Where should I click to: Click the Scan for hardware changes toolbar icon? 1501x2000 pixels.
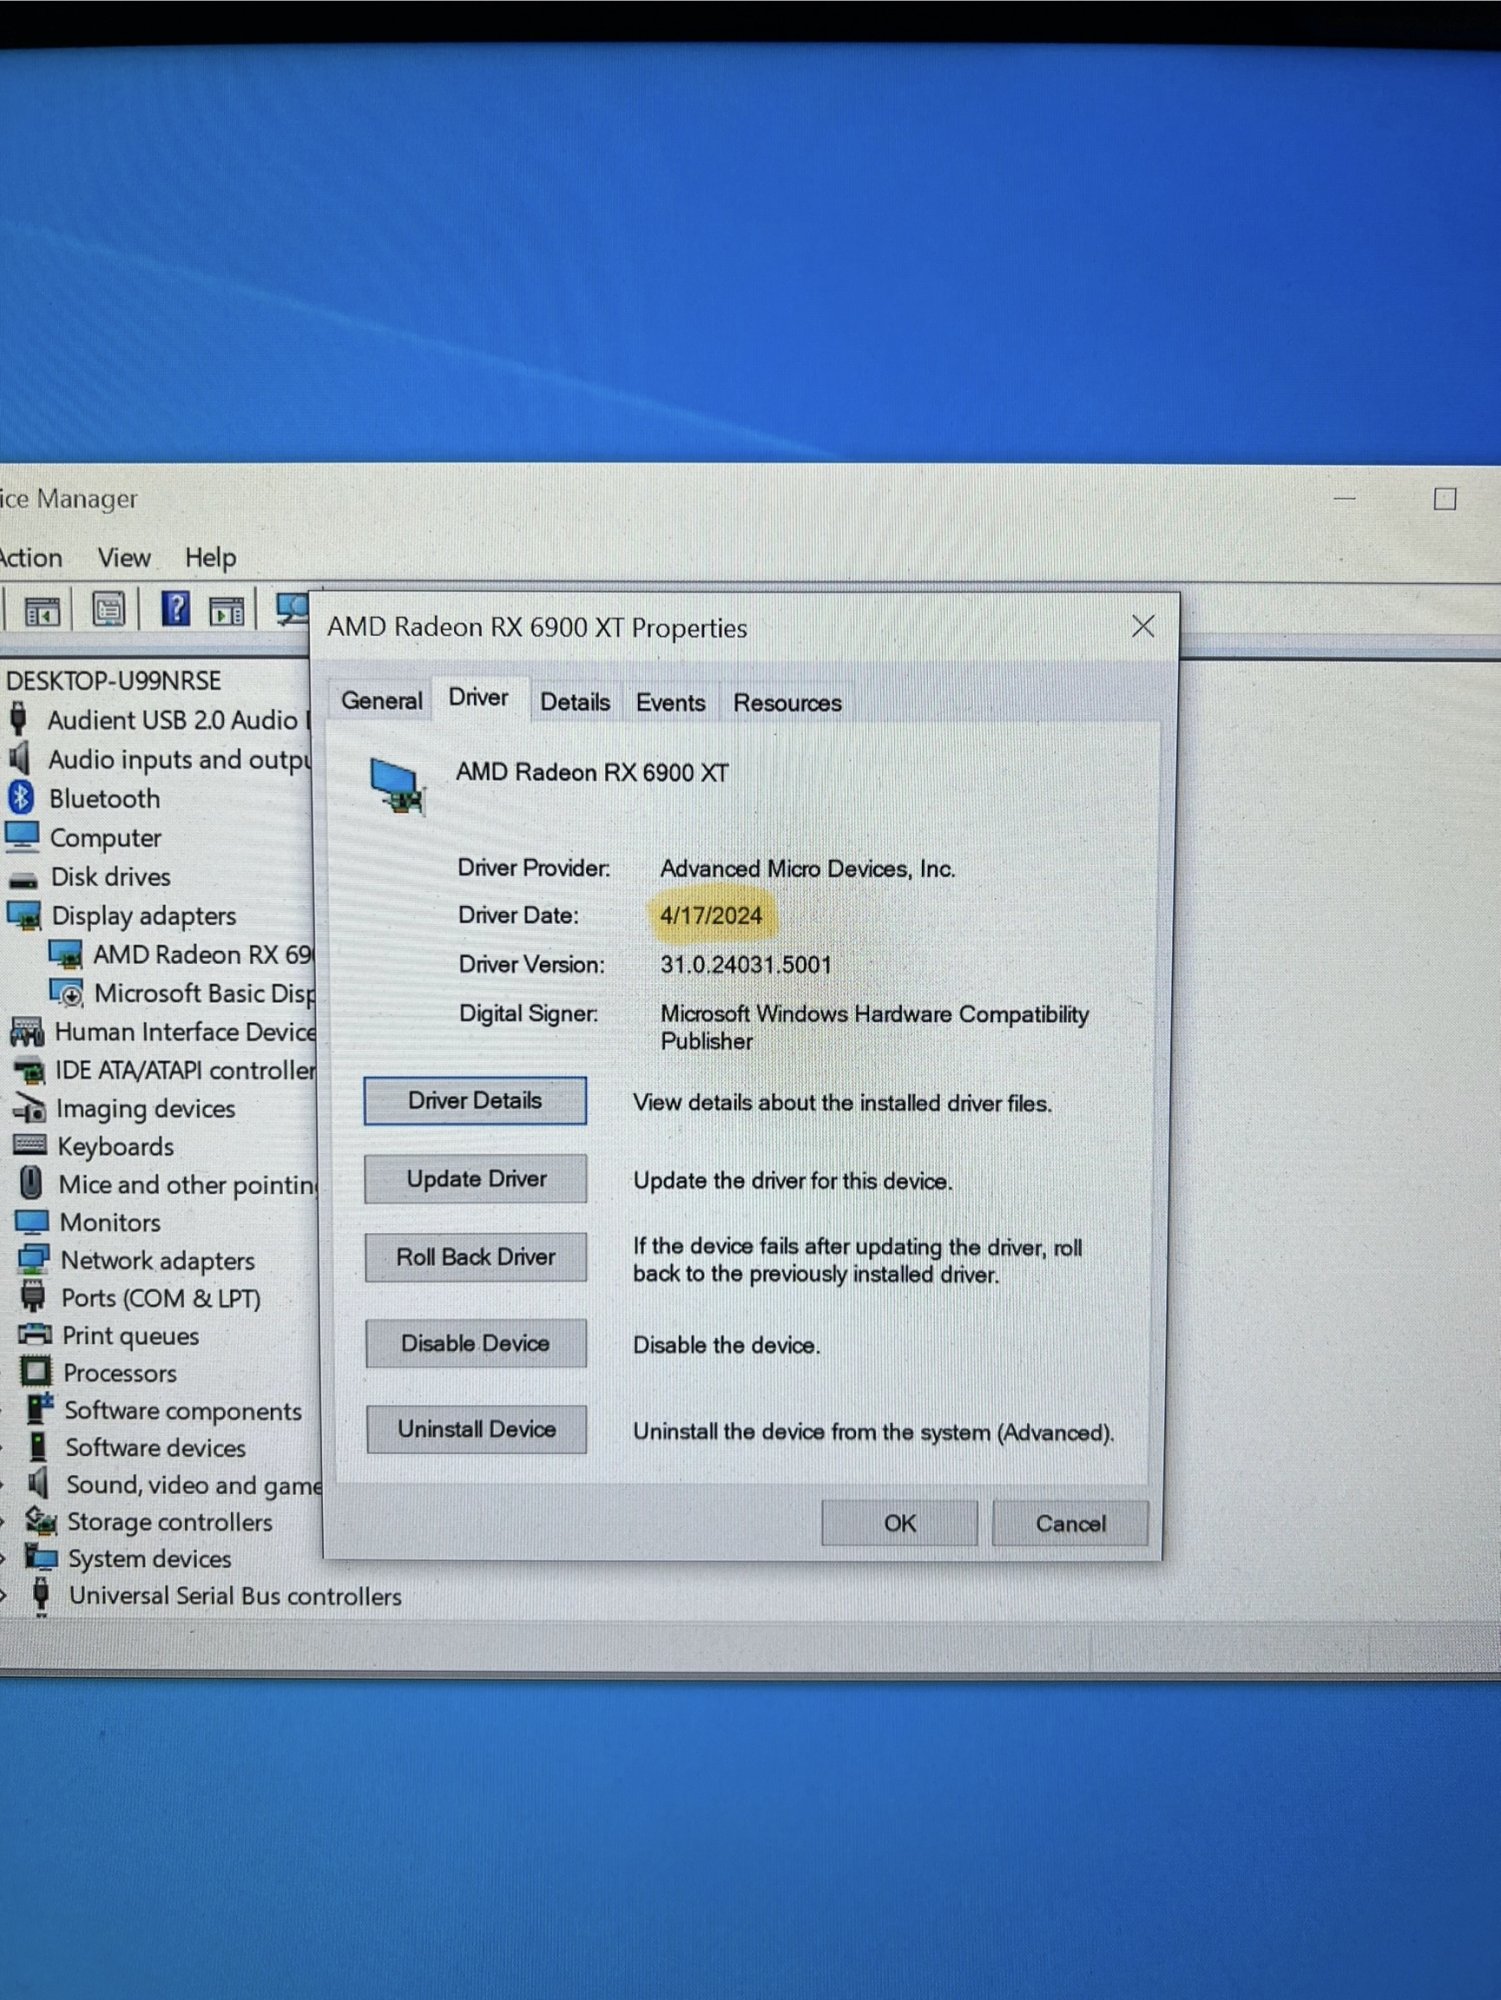click(x=292, y=609)
